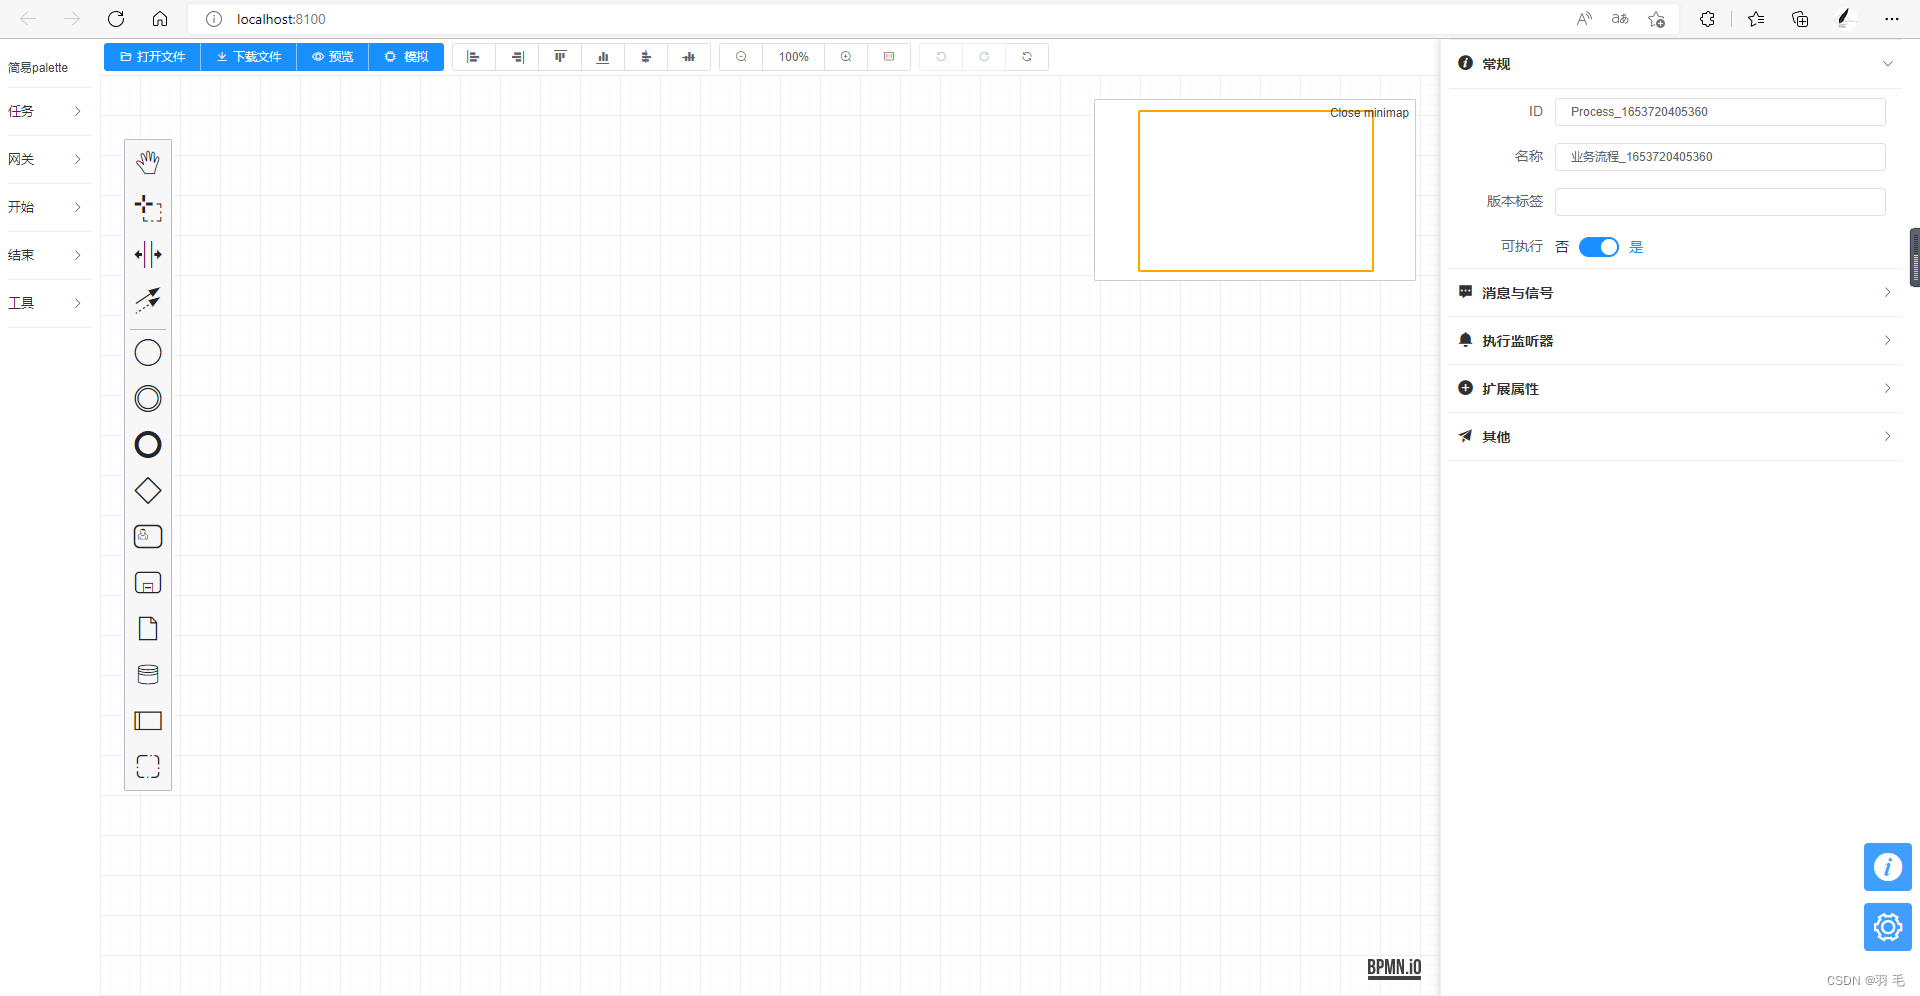Image resolution: width=1920 pixels, height=996 pixels.
Task: Undo the last action on the toolbar
Action: [x=940, y=57]
